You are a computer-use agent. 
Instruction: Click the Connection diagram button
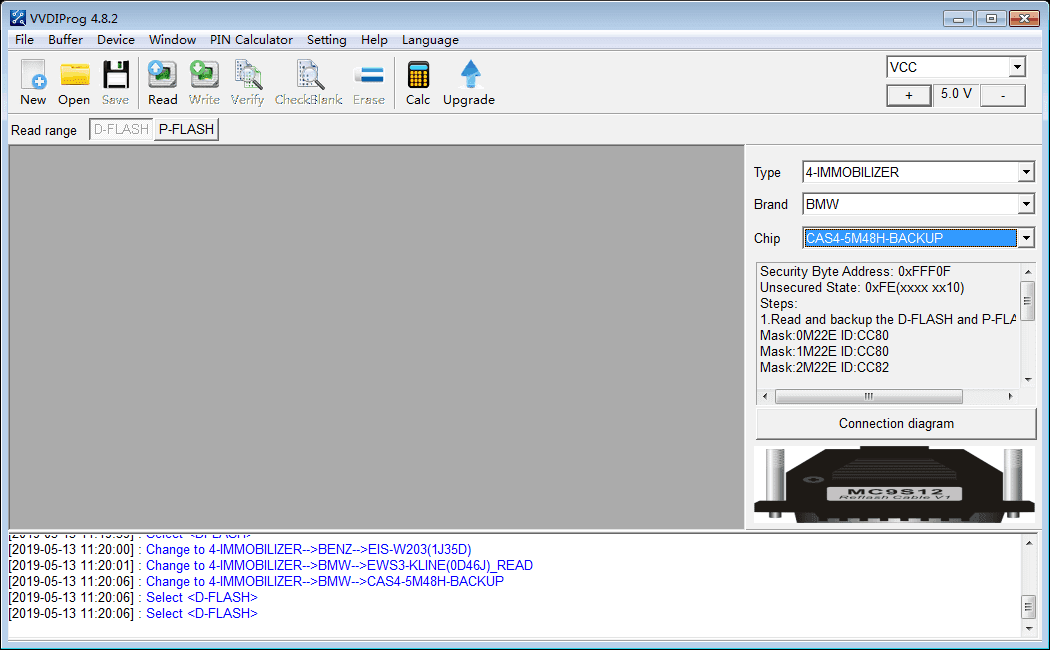pyautogui.click(x=896, y=424)
